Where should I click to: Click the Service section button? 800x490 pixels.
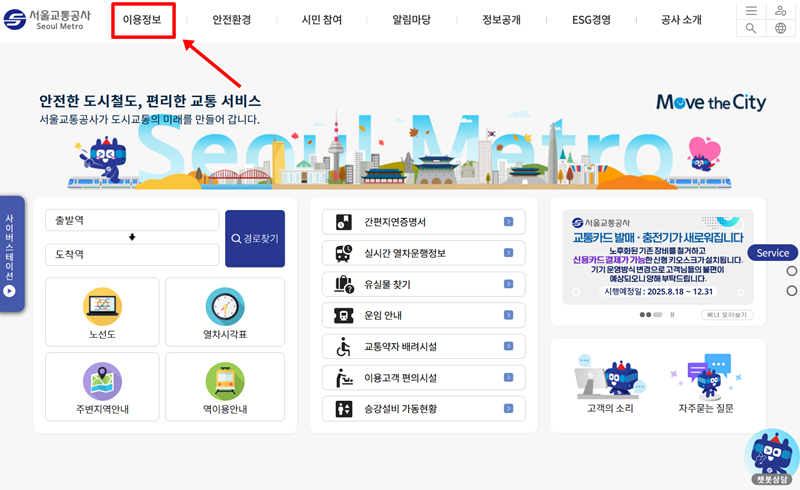tap(772, 253)
